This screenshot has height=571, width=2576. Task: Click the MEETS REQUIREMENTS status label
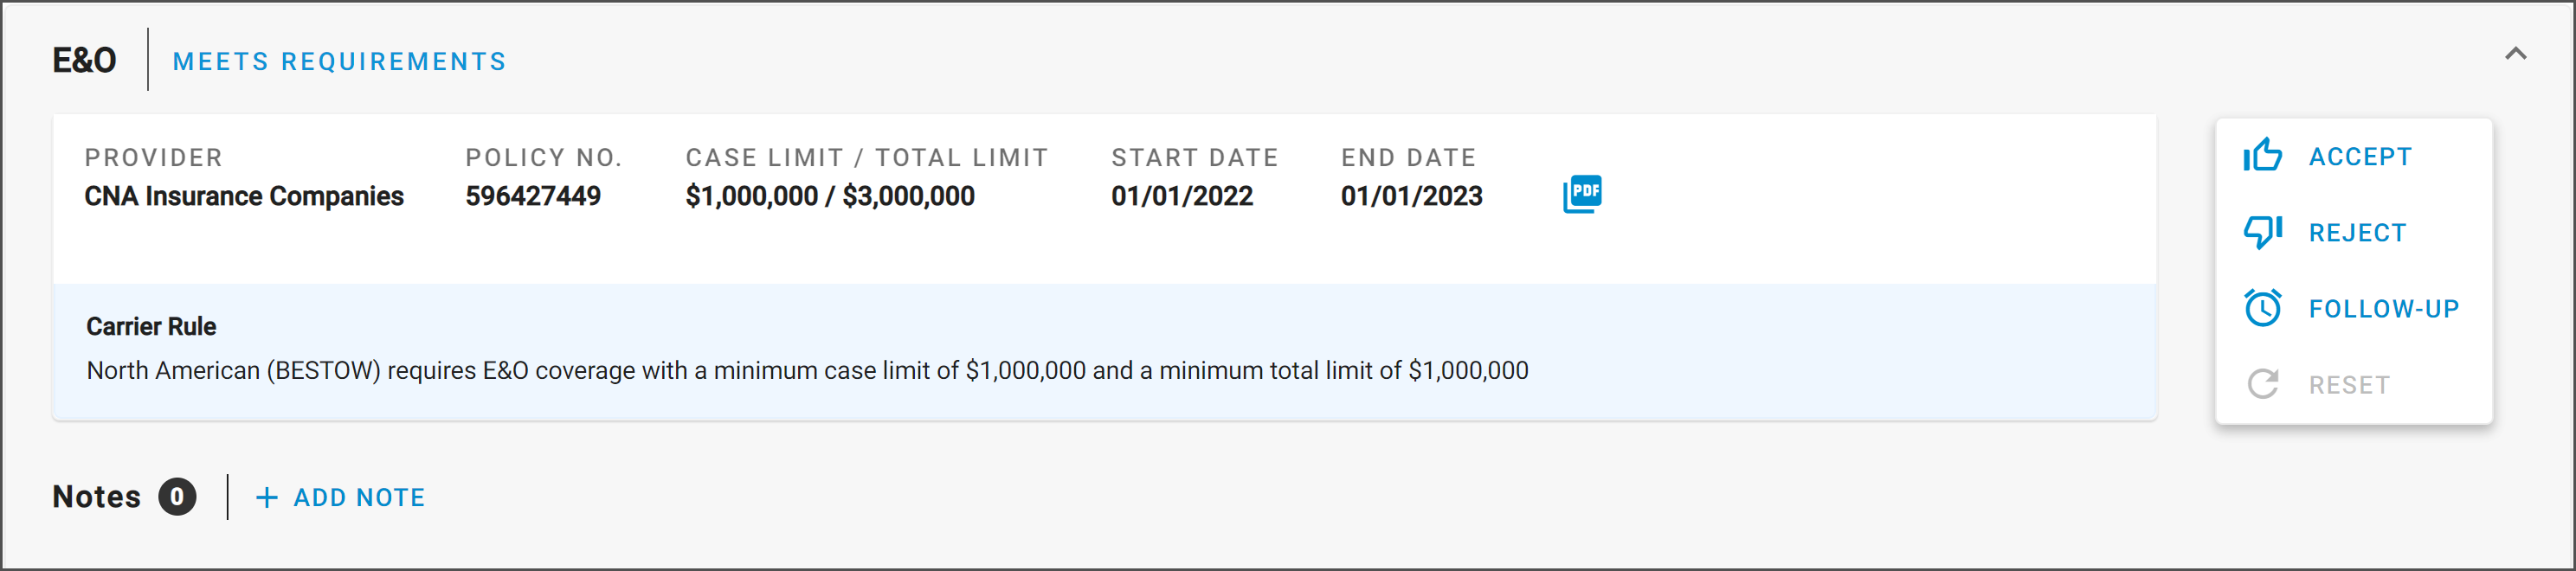(339, 62)
